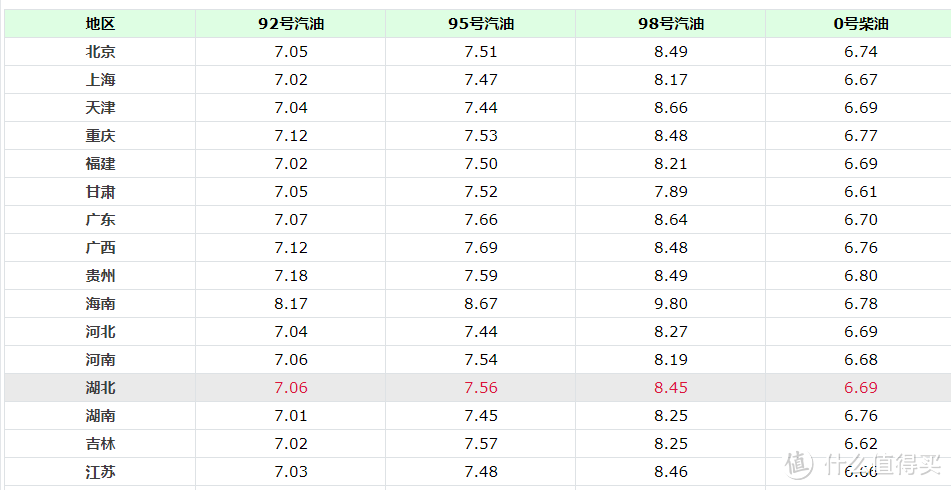The width and height of the screenshot is (951, 490).
Task: Click 广东 95号汽油 price 7.66
Action: tap(481, 220)
